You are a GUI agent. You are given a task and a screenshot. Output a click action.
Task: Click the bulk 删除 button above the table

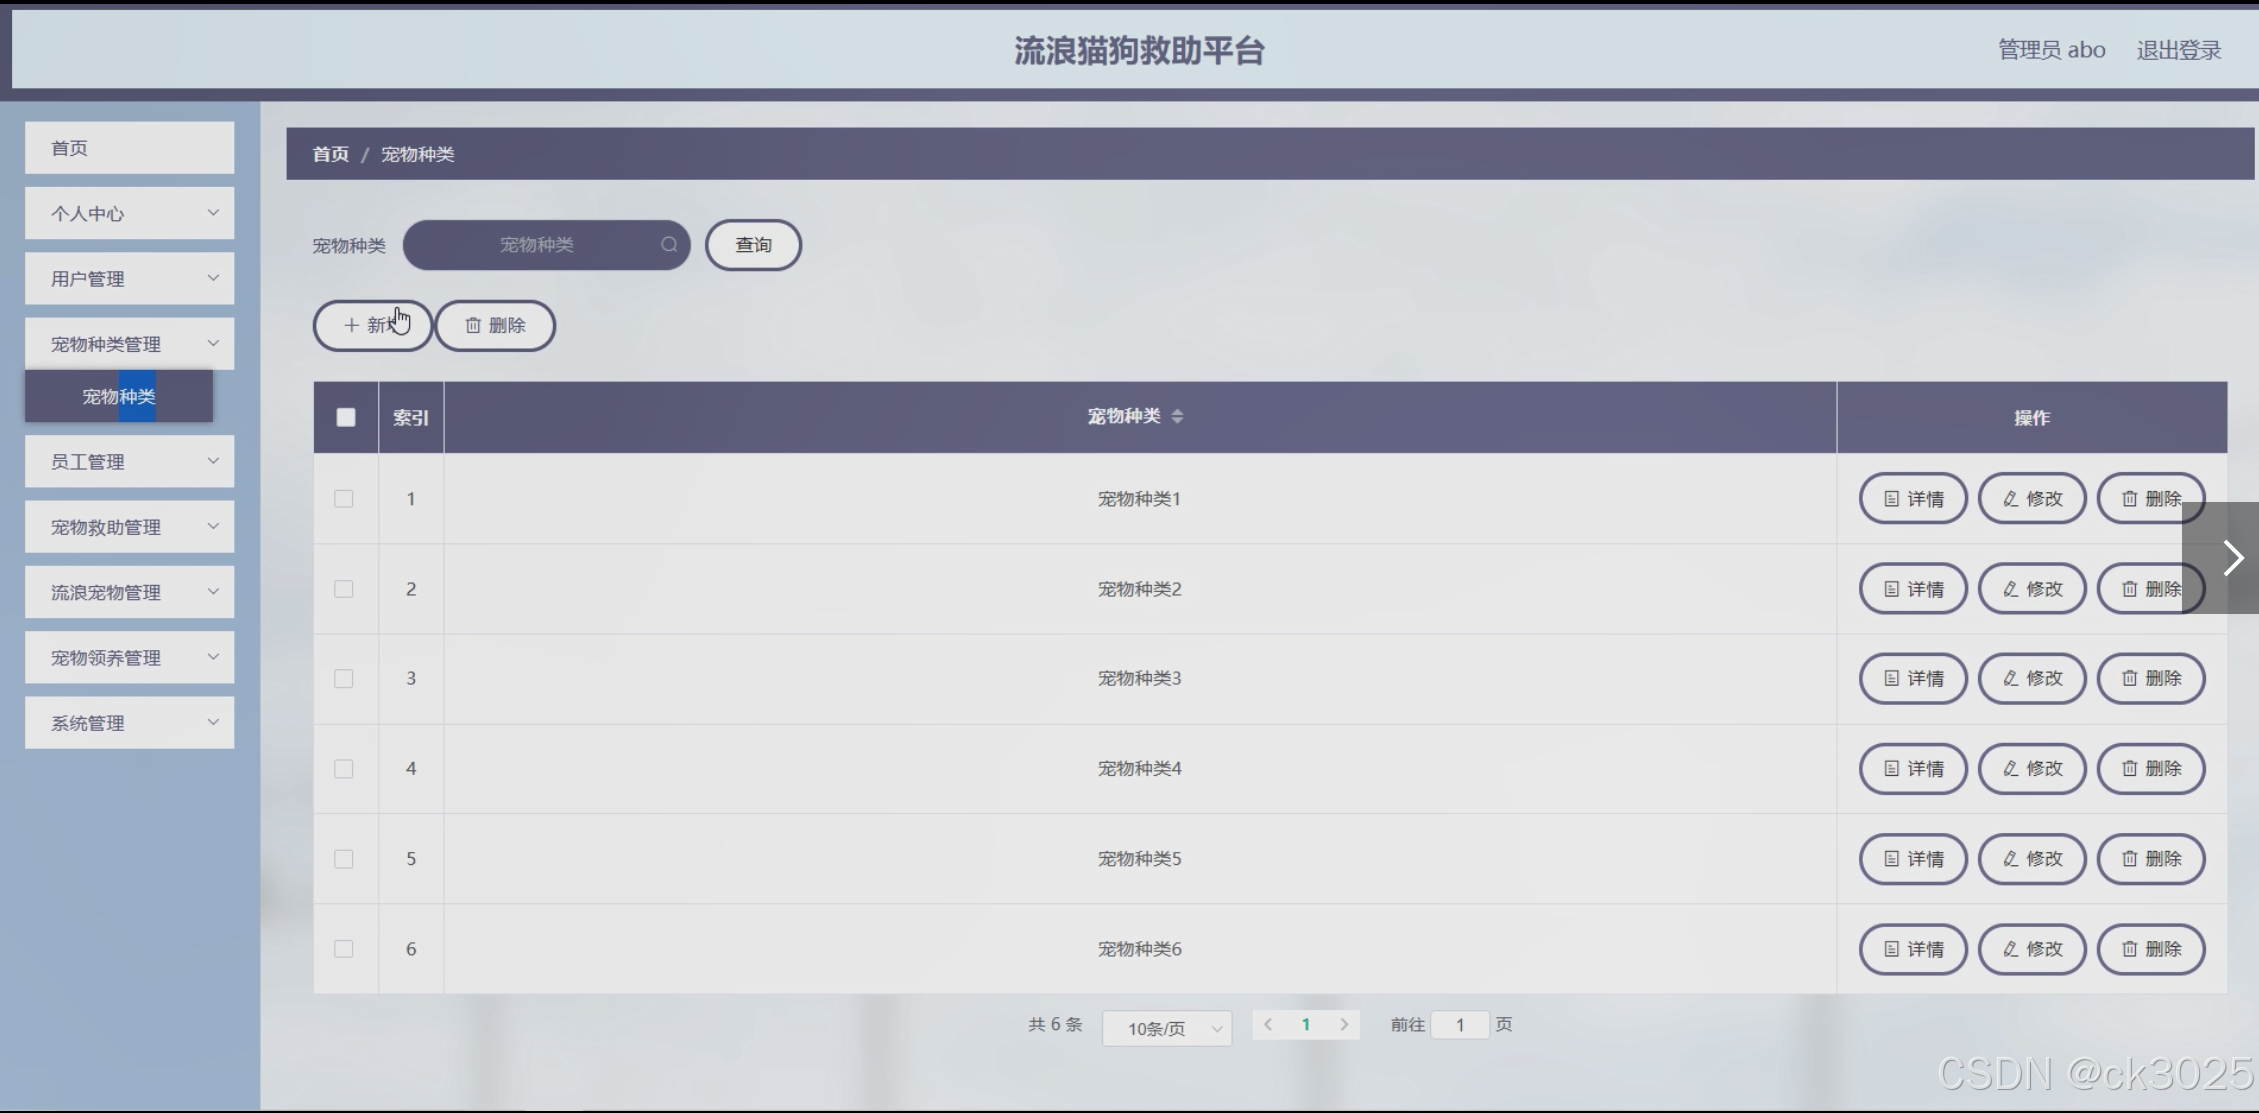[495, 326]
